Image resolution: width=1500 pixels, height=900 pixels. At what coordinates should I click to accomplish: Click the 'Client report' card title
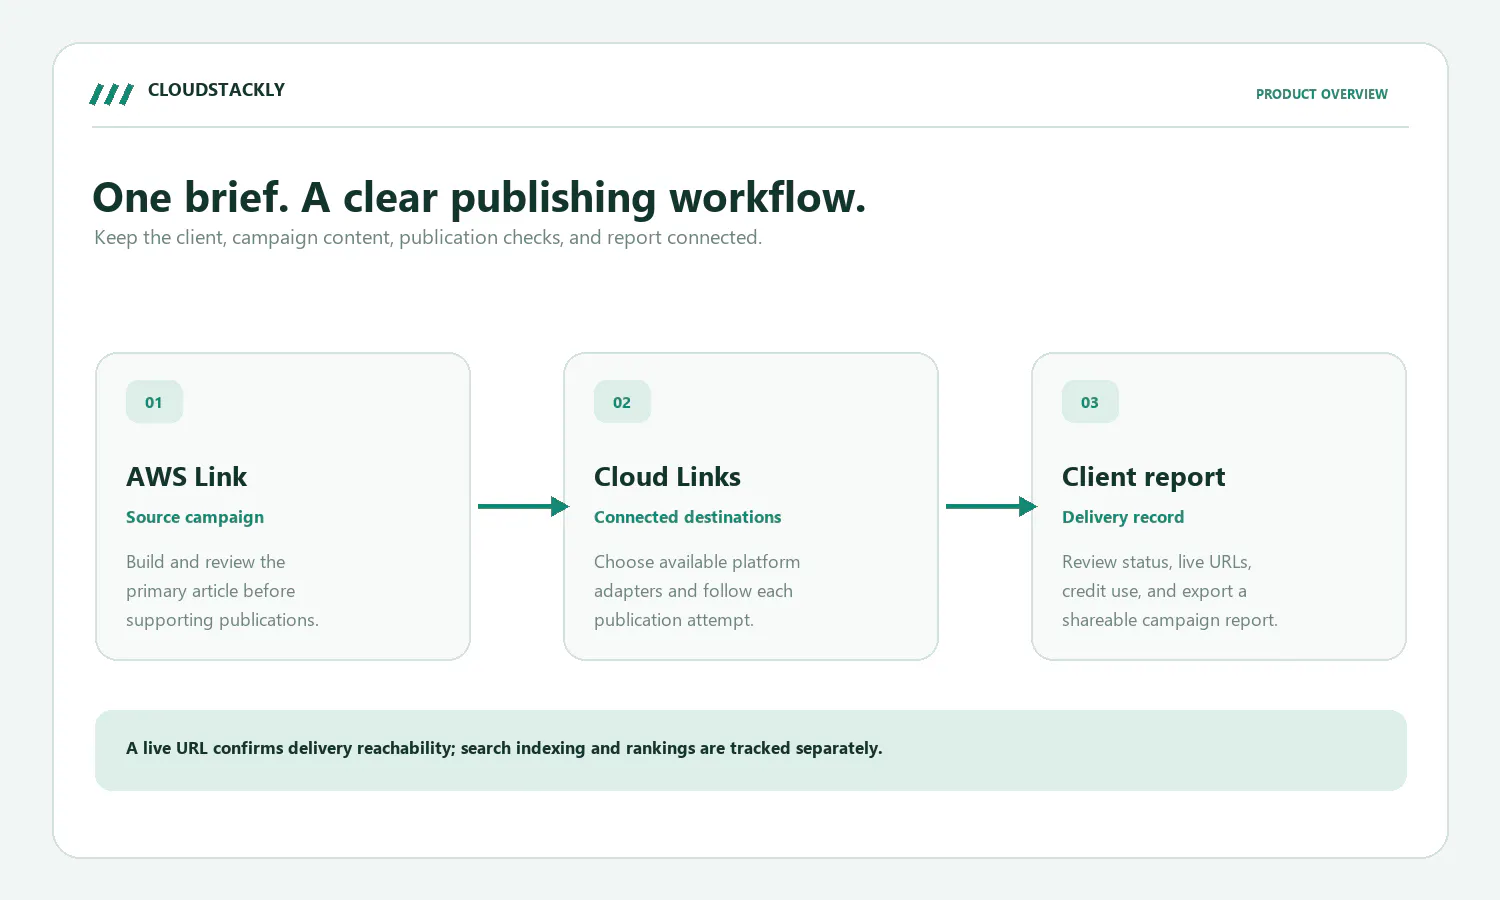click(1143, 477)
